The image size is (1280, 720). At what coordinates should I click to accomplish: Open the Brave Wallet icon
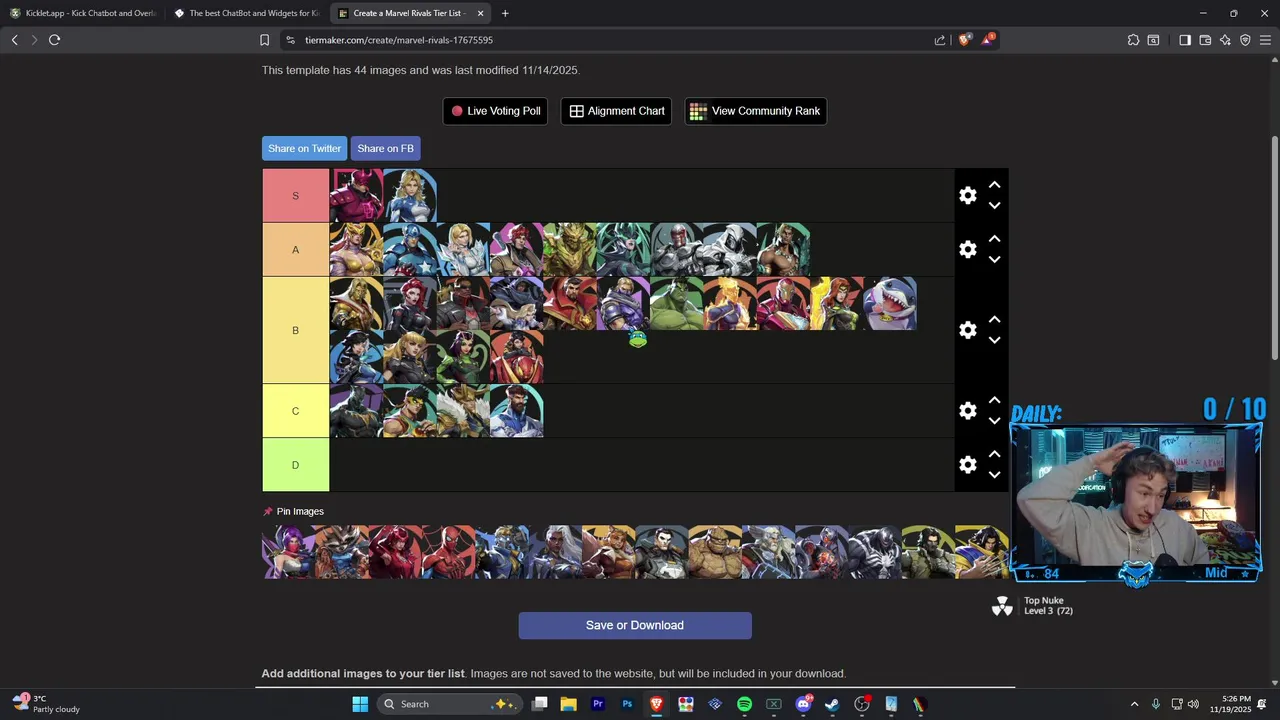tap(1205, 40)
